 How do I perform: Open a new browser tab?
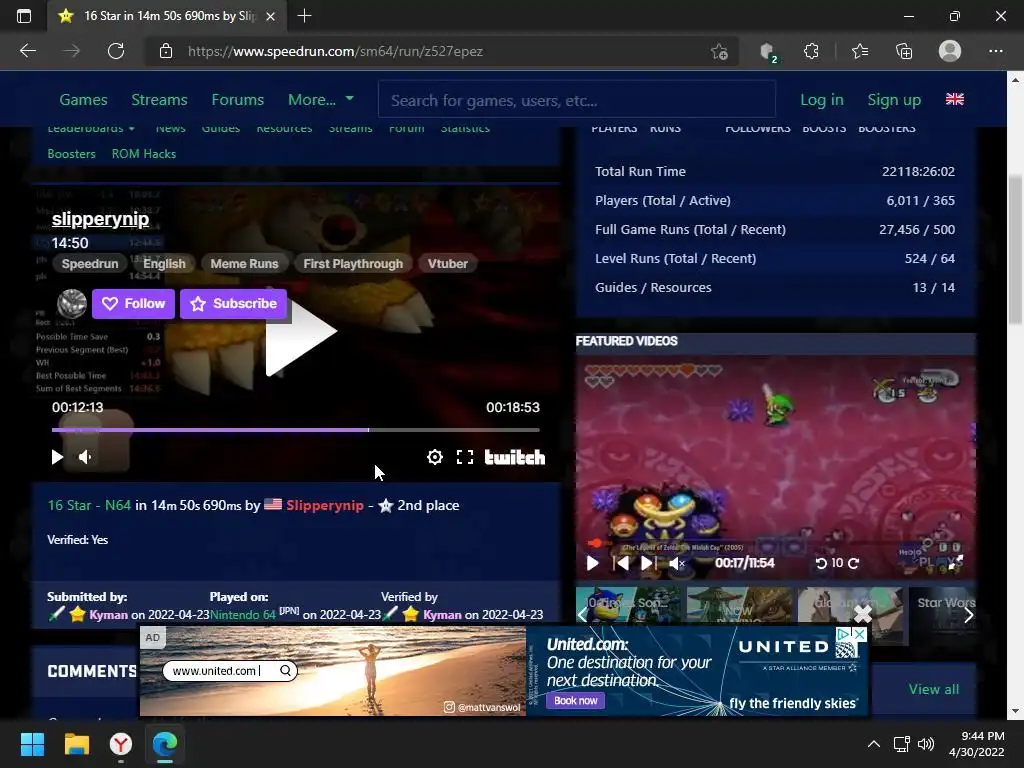(304, 16)
